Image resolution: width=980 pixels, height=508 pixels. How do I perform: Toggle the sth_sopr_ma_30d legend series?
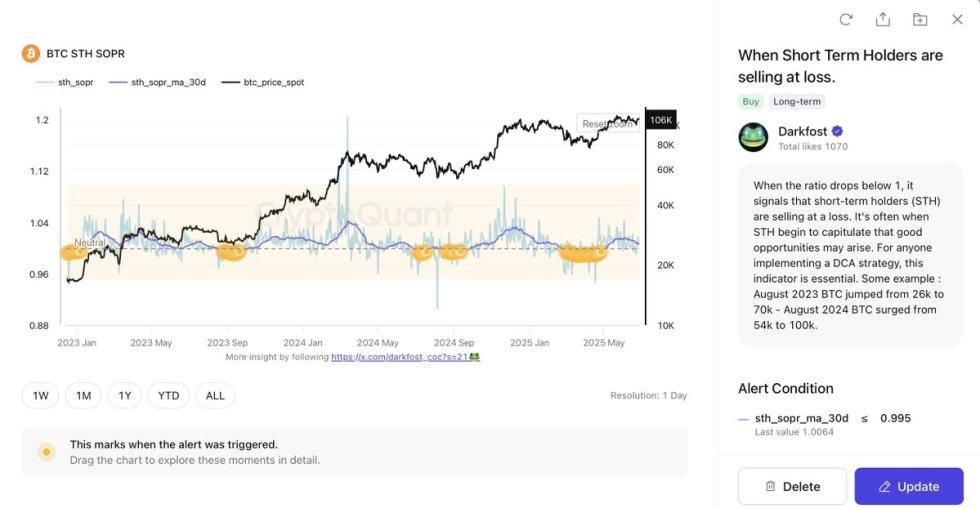tap(157, 82)
